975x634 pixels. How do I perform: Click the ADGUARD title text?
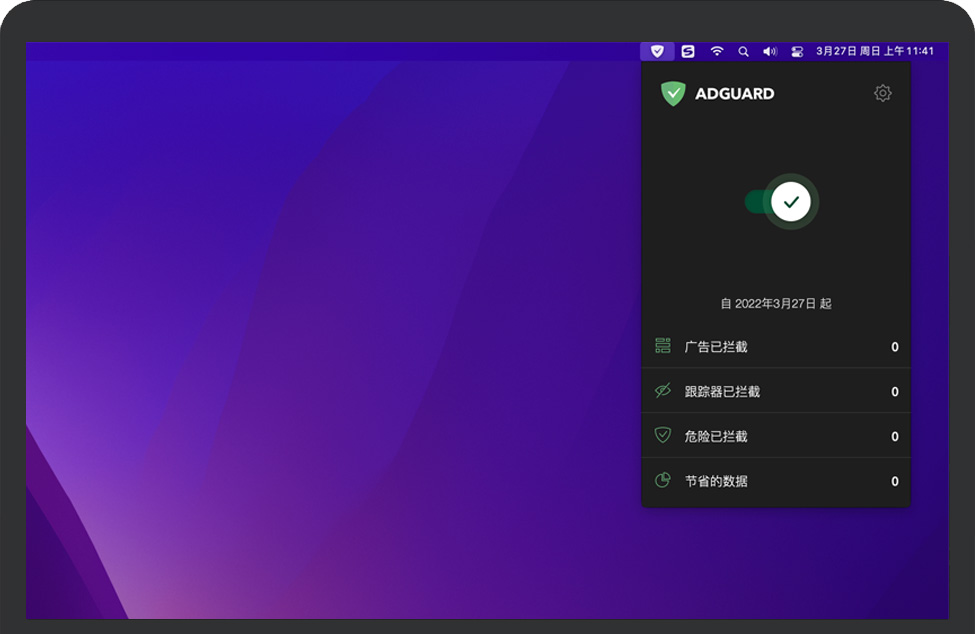pyautogui.click(x=734, y=94)
